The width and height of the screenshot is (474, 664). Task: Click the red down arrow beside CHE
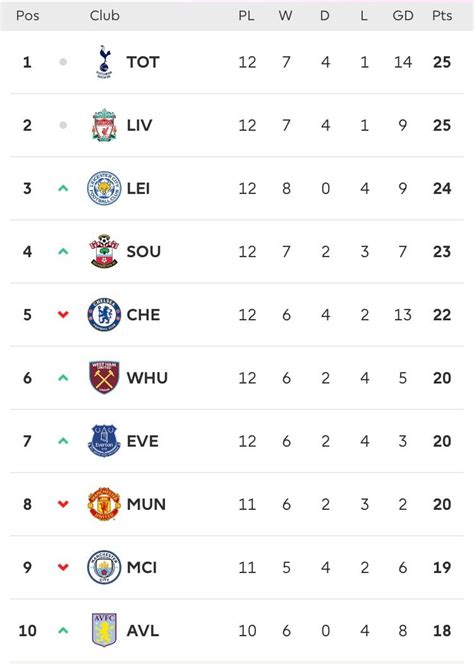[x=63, y=314]
